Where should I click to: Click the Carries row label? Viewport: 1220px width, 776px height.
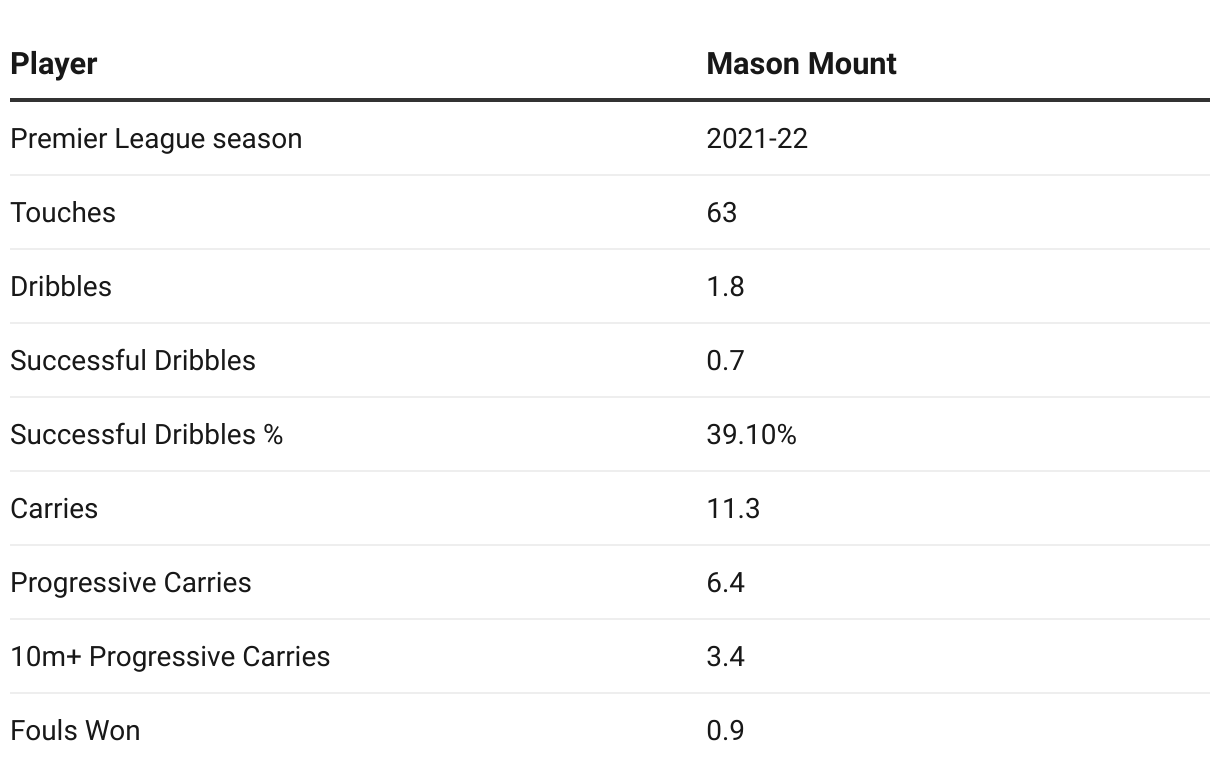coord(54,508)
